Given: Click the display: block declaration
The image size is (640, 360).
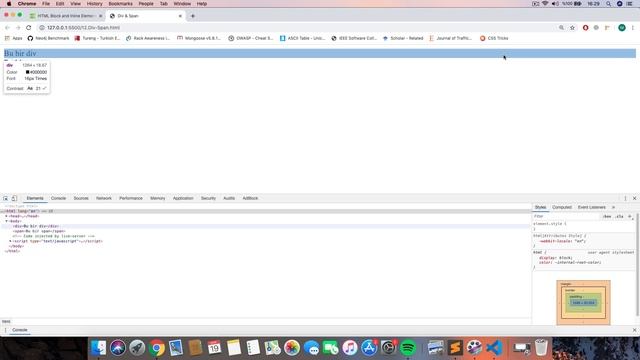Looking at the screenshot, I should click(556, 258).
